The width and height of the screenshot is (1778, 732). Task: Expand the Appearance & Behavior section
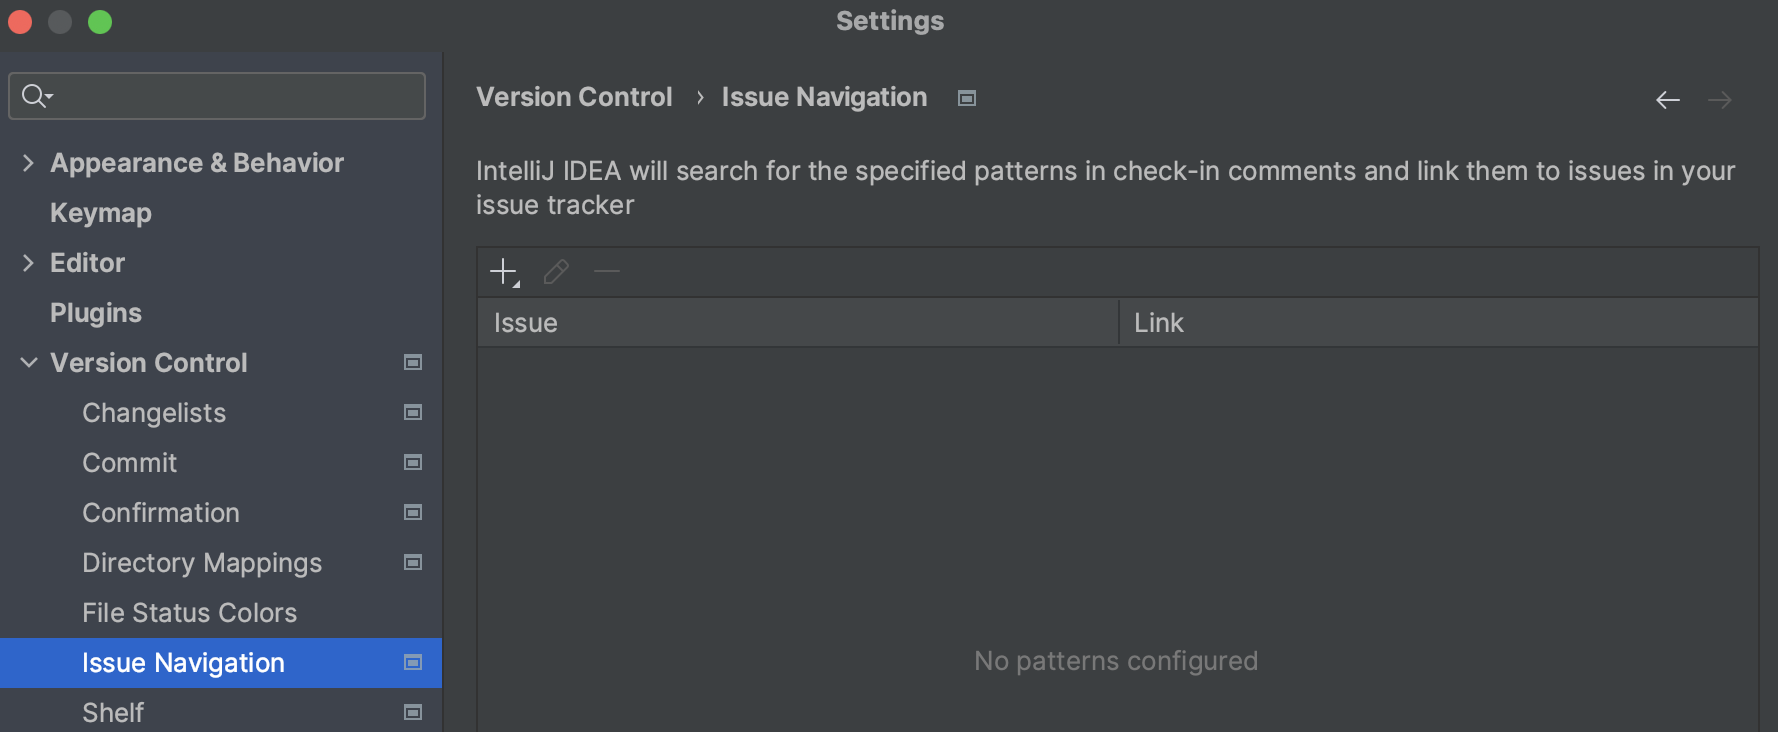pyautogui.click(x=28, y=162)
